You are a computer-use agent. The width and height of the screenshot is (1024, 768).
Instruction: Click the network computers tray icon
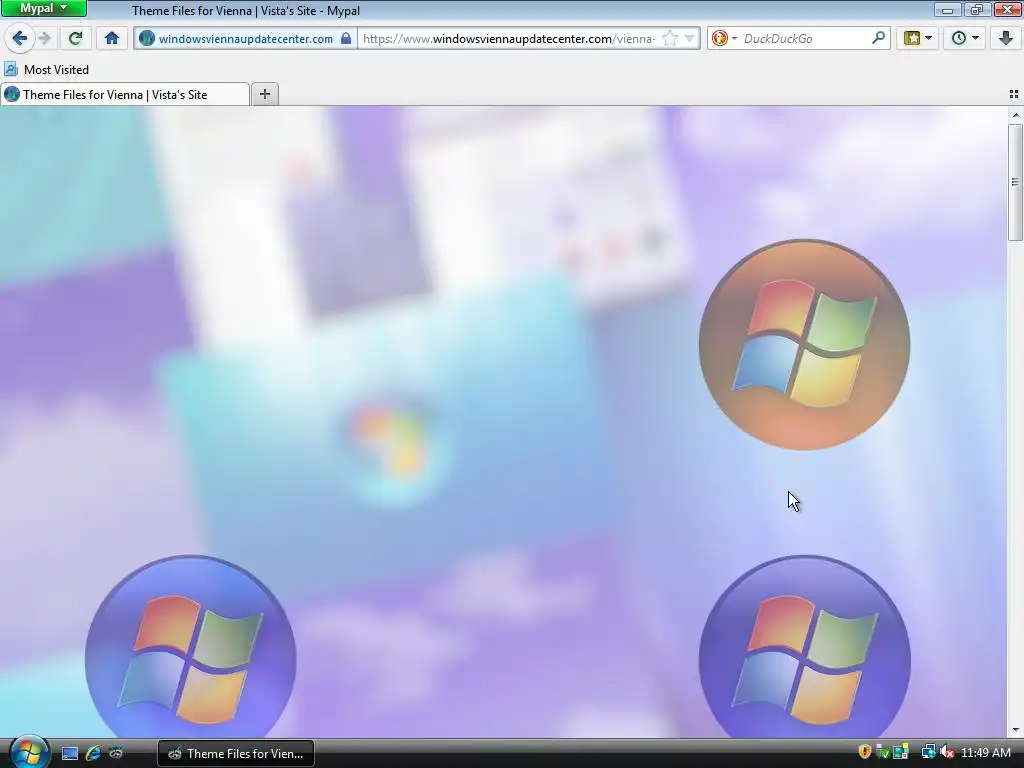coord(928,752)
